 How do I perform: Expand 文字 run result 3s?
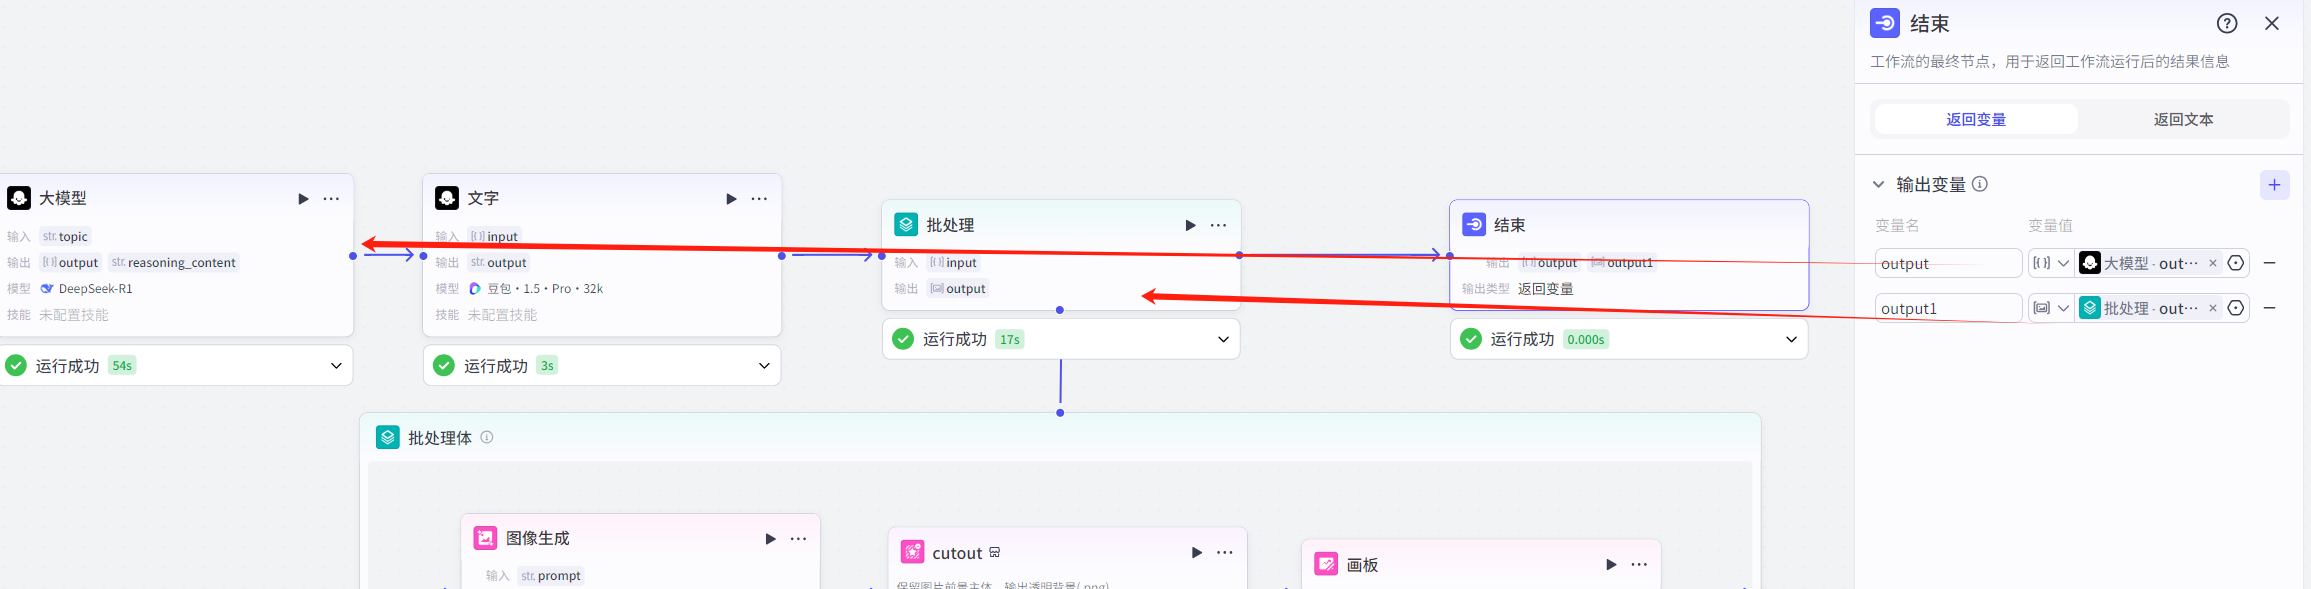click(x=764, y=366)
